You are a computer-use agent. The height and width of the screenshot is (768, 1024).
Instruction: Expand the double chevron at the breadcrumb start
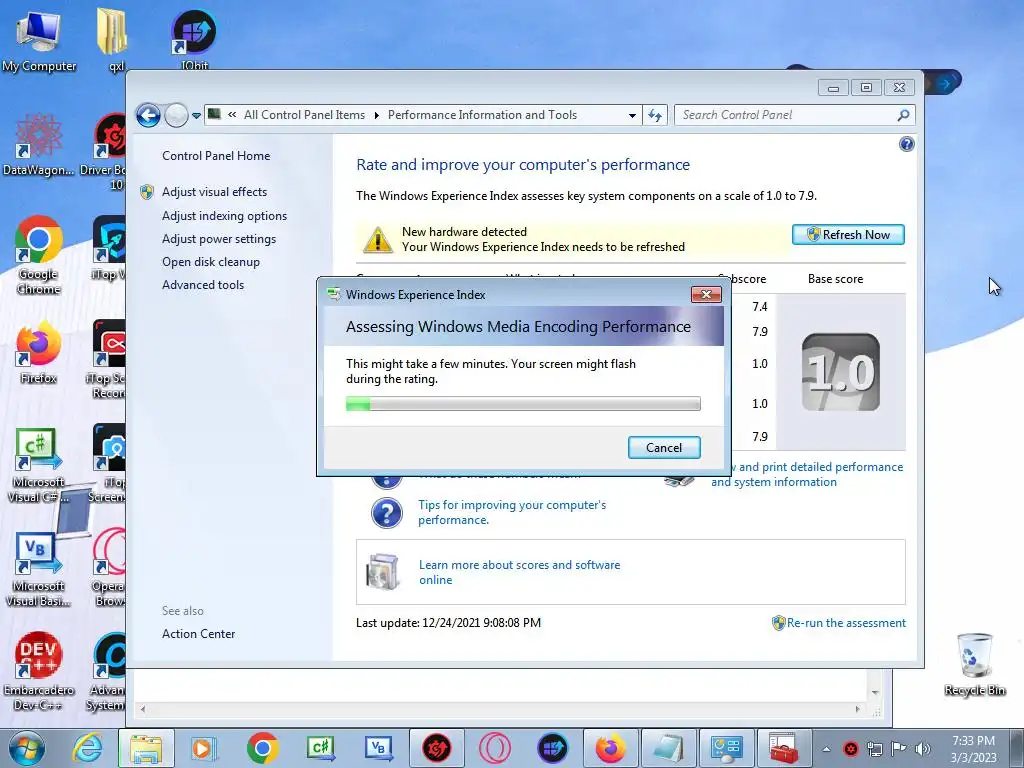pyautogui.click(x=232, y=115)
